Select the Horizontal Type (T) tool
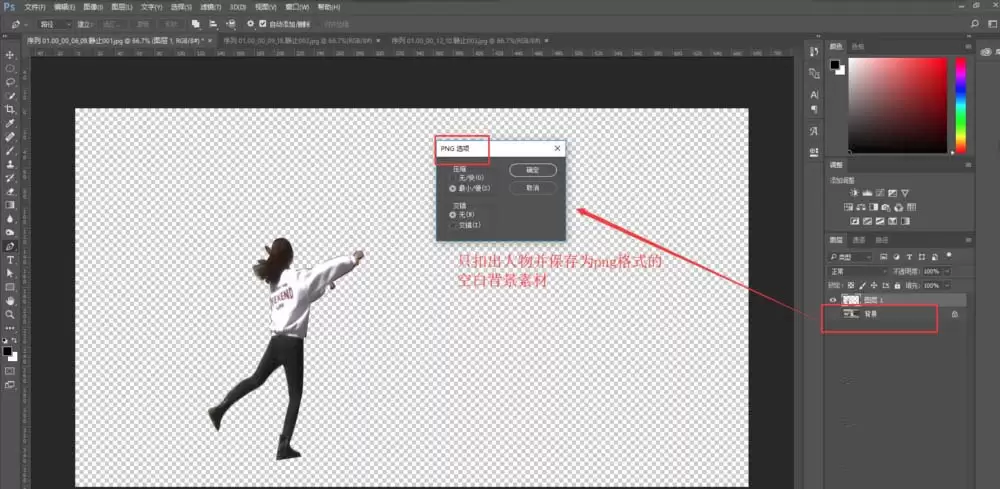Image resolution: width=1000 pixels, height=489 pixels. click(x=10, y=259)
